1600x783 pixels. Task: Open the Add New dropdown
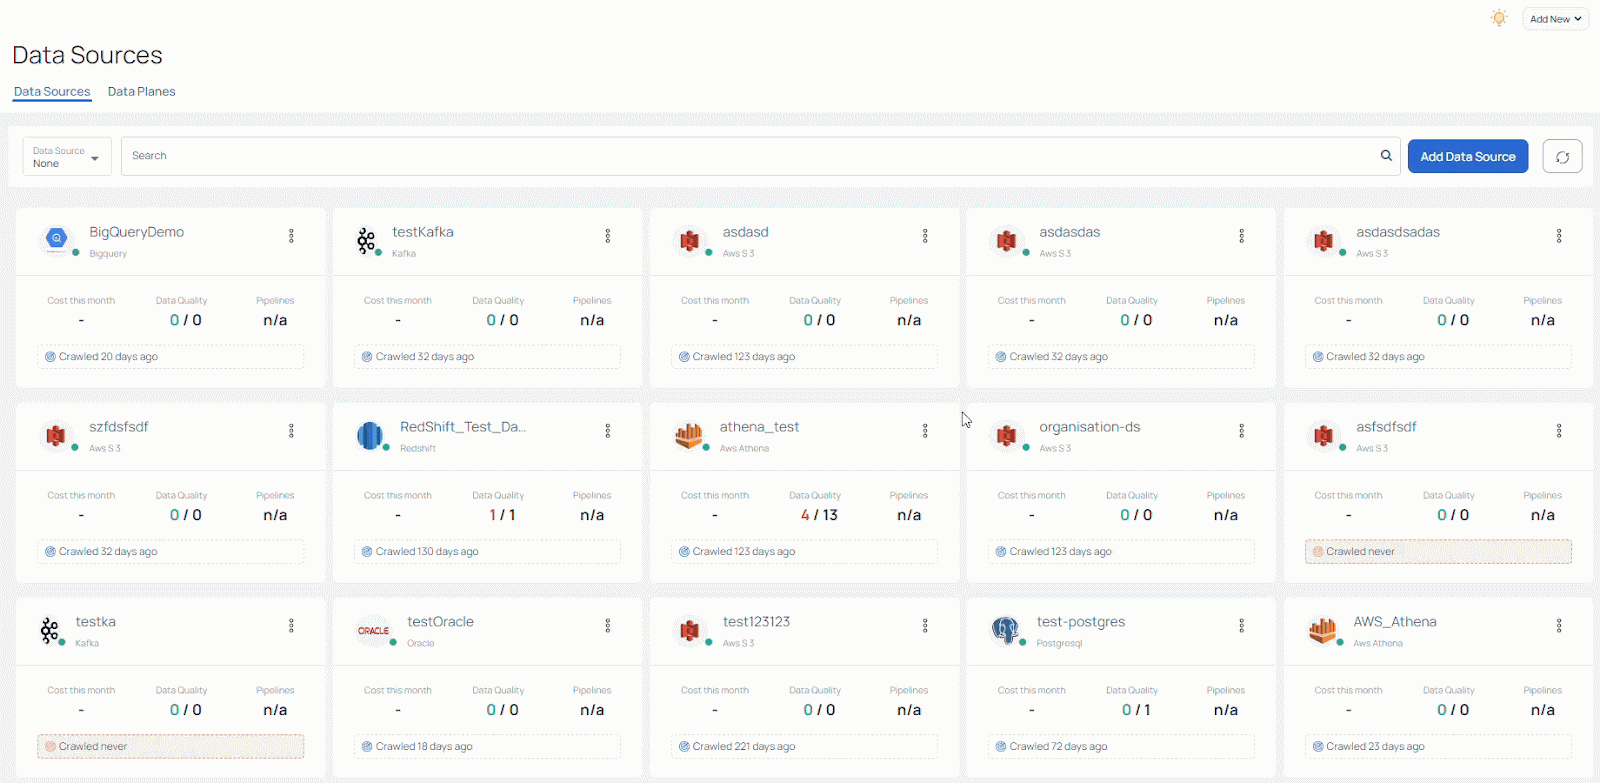(1555, 19)
